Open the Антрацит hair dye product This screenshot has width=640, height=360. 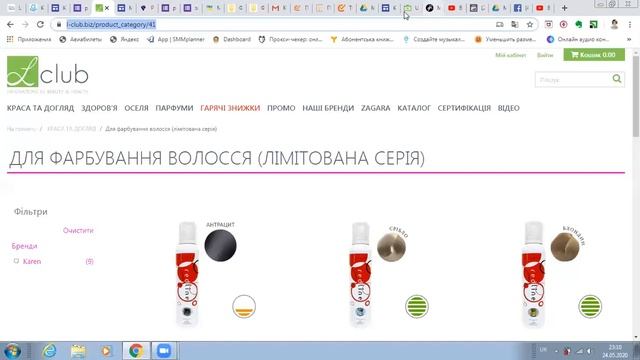click(187, 275)
